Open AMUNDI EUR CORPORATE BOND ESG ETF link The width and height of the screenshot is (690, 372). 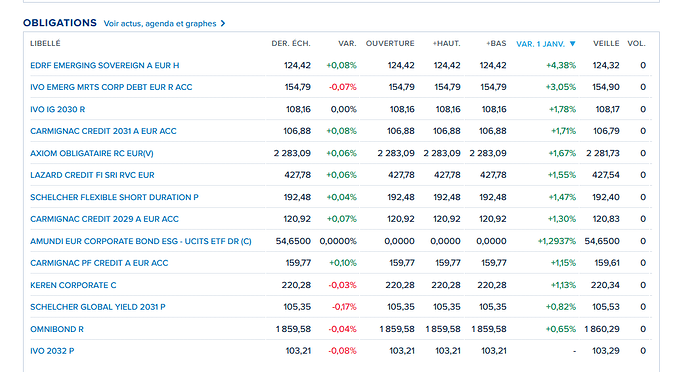pyautogui.click(x=141, y=241)
